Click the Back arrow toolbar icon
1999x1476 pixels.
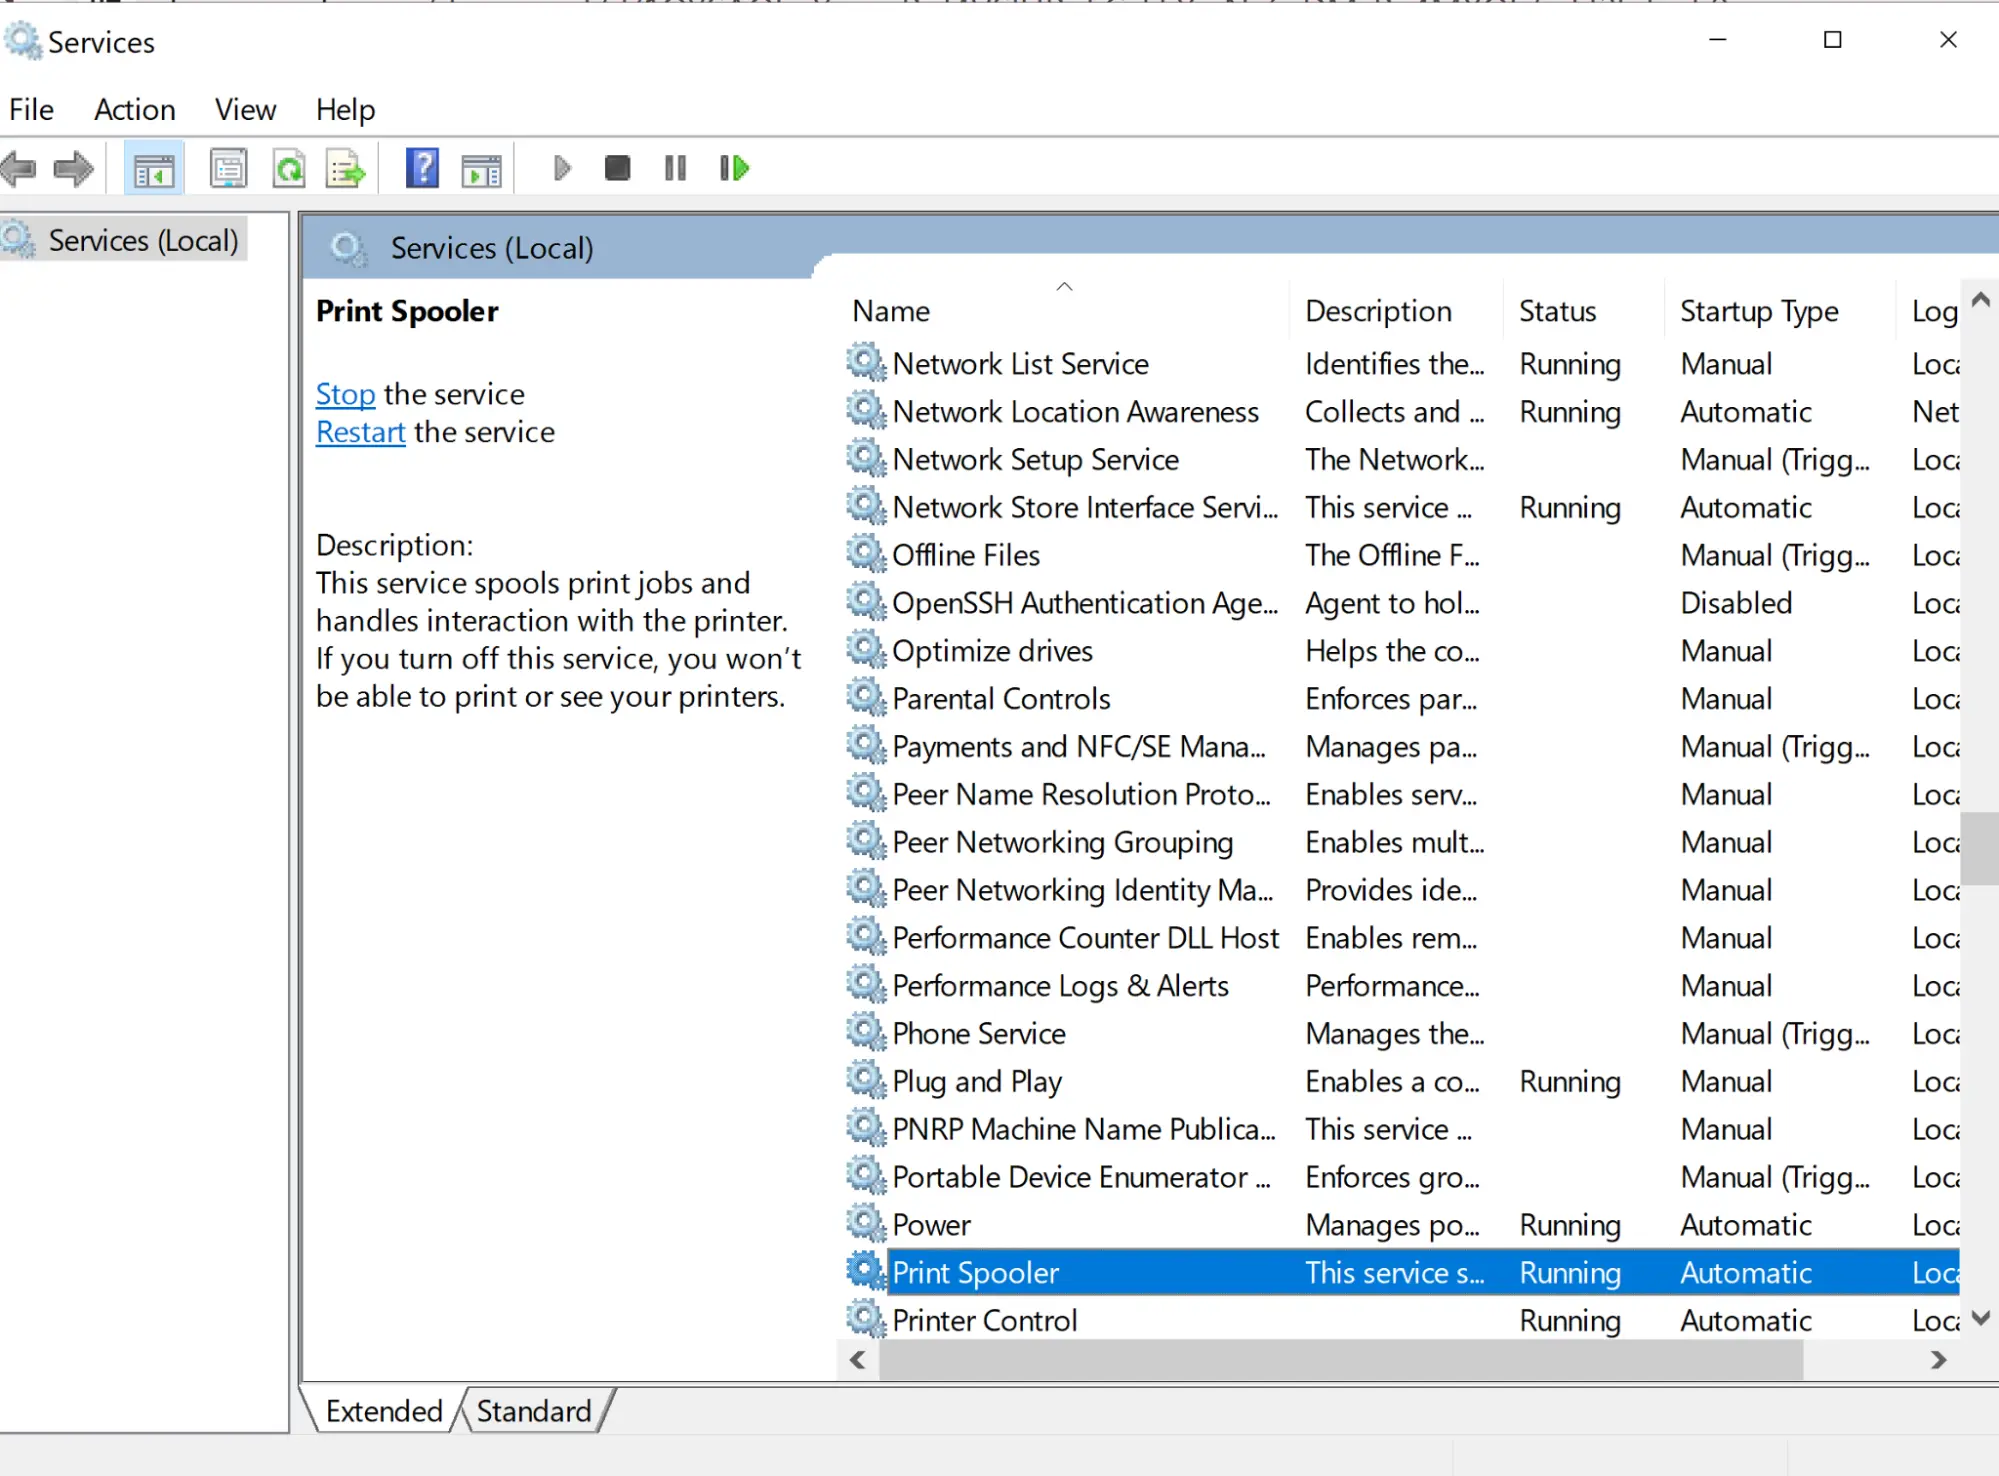point(19,168)
